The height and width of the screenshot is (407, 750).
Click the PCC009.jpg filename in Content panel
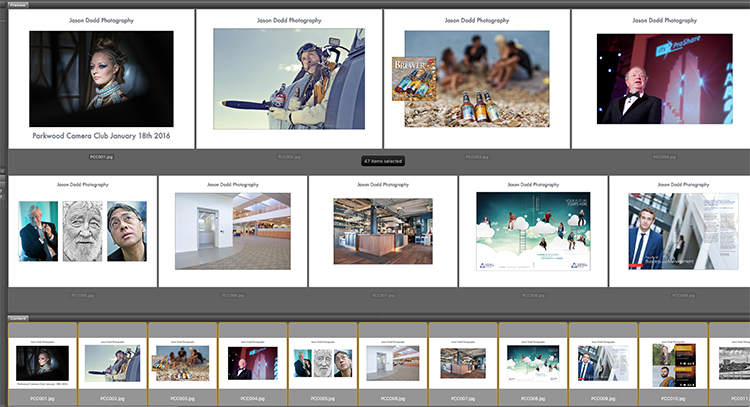pos(603,398)
